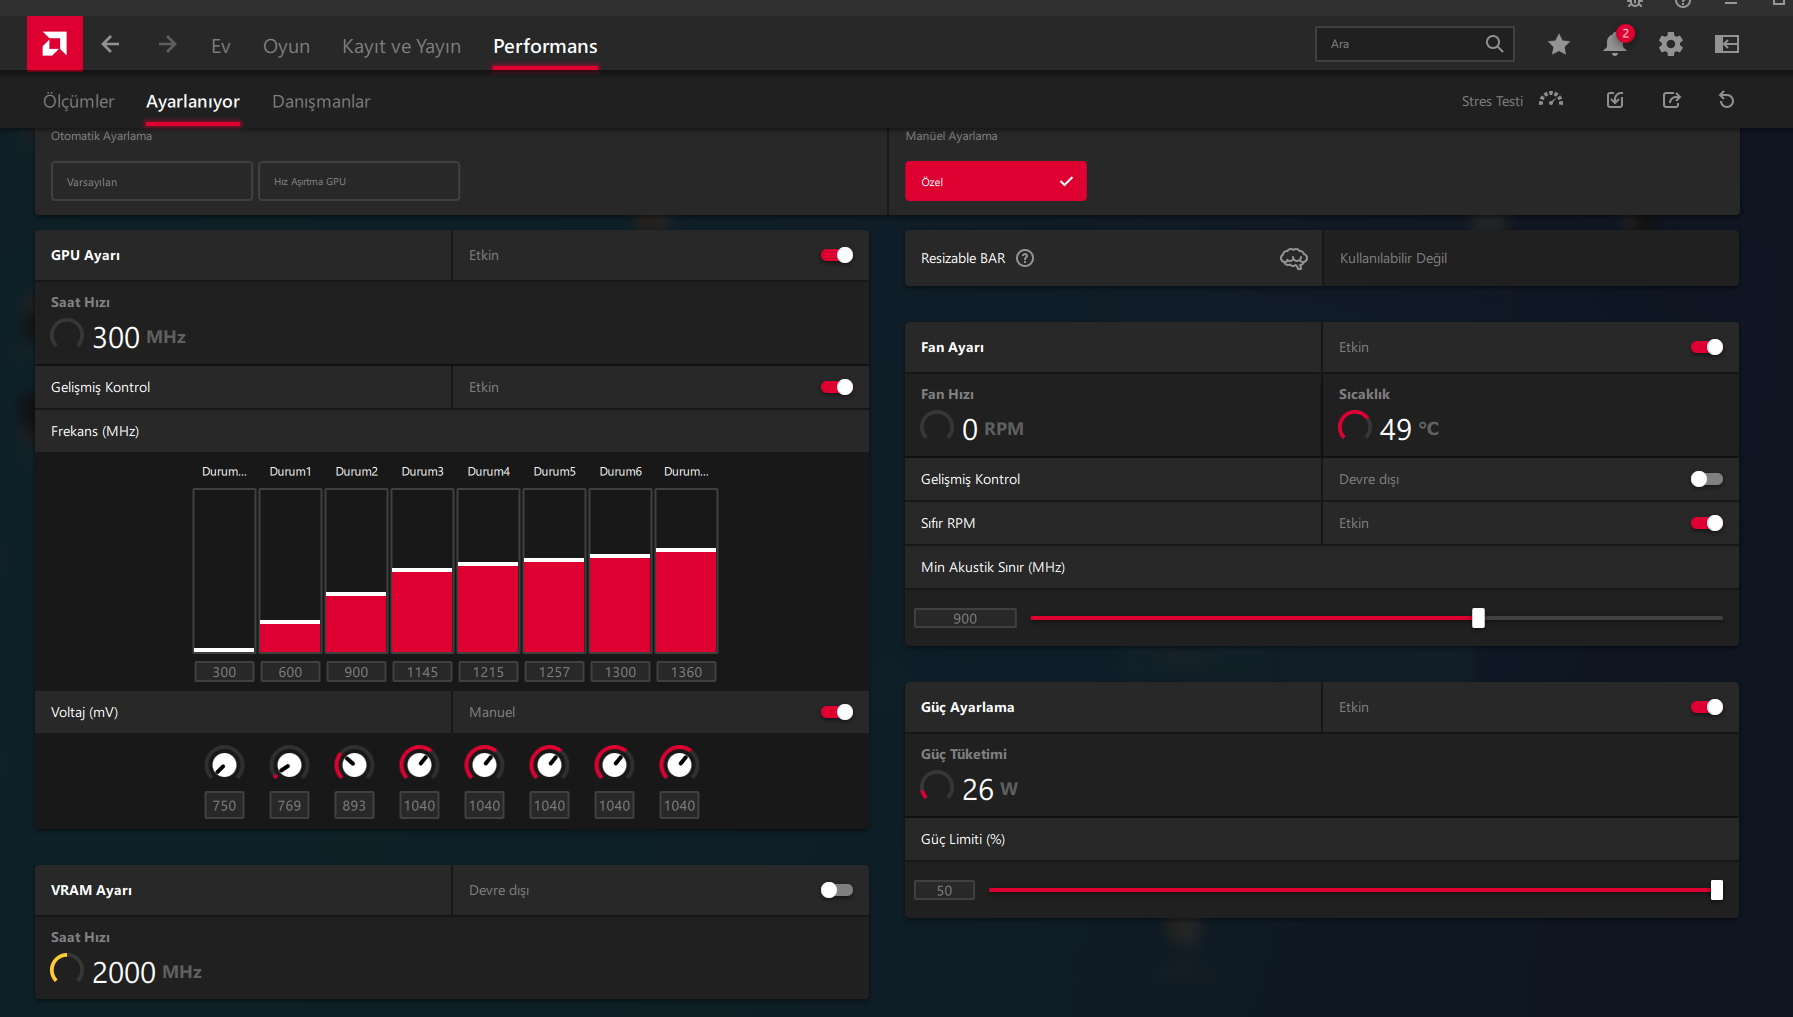Open notifications bell icon
This screenshot has height=1017, width=1793.
click(1614, 44)
